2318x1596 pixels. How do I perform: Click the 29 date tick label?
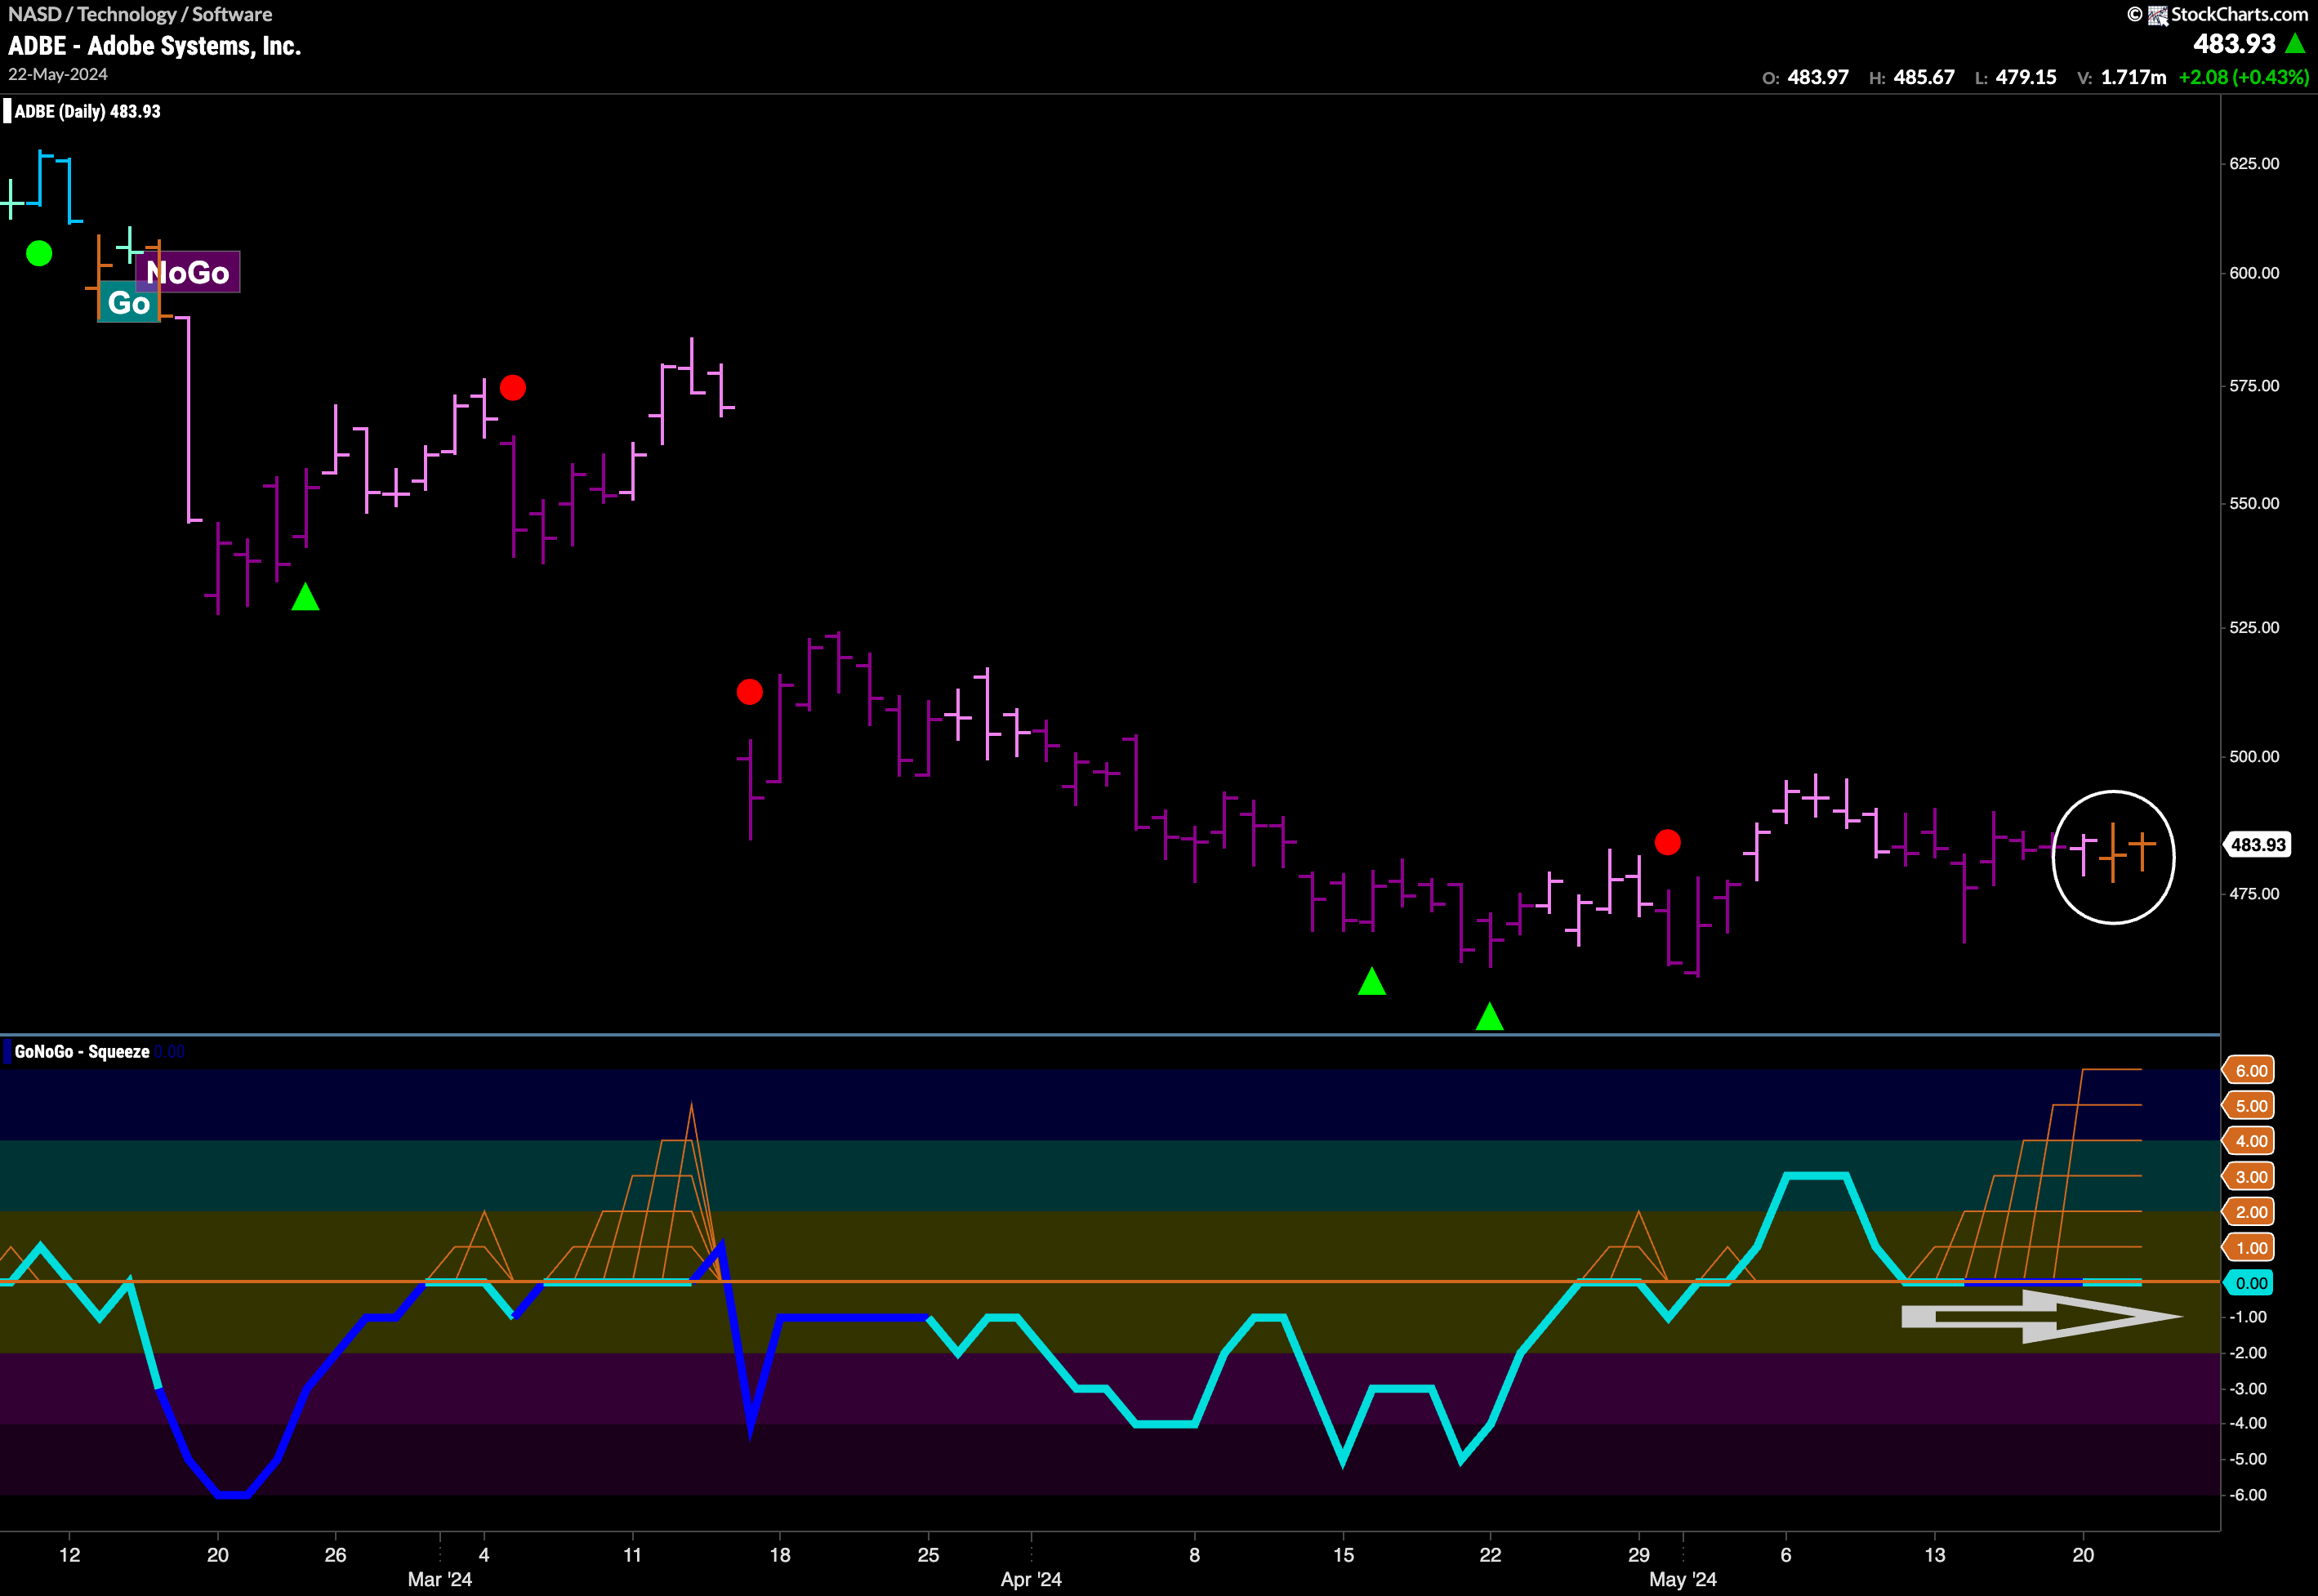coord(1639,1555)
